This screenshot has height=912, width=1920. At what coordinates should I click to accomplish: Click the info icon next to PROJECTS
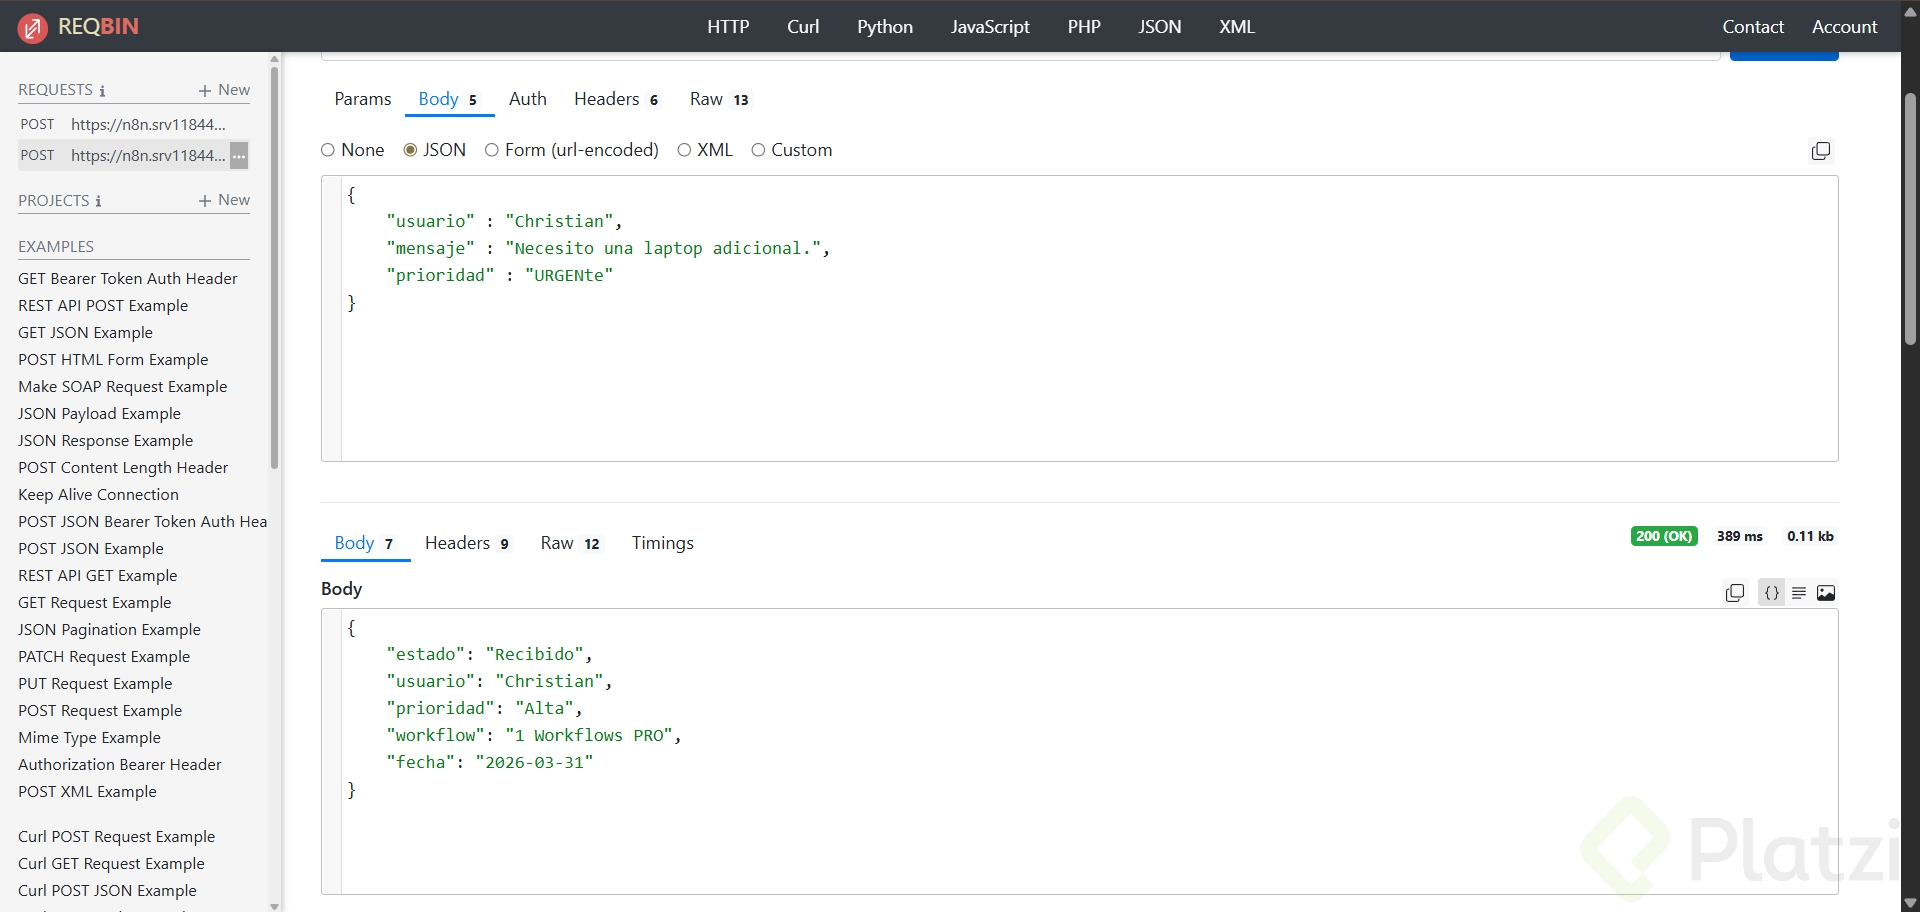(98, 202)
